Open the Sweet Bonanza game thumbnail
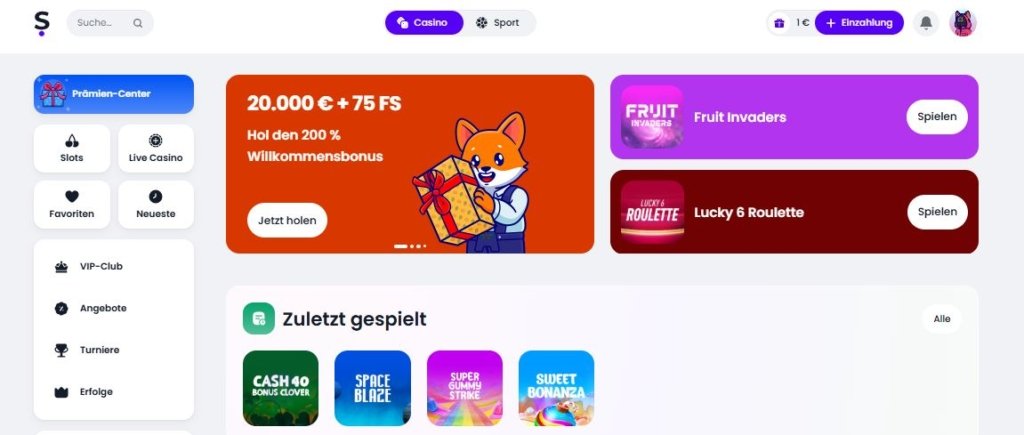The width and height of the screenshot is (1024, 435). [x=556, y=388]
